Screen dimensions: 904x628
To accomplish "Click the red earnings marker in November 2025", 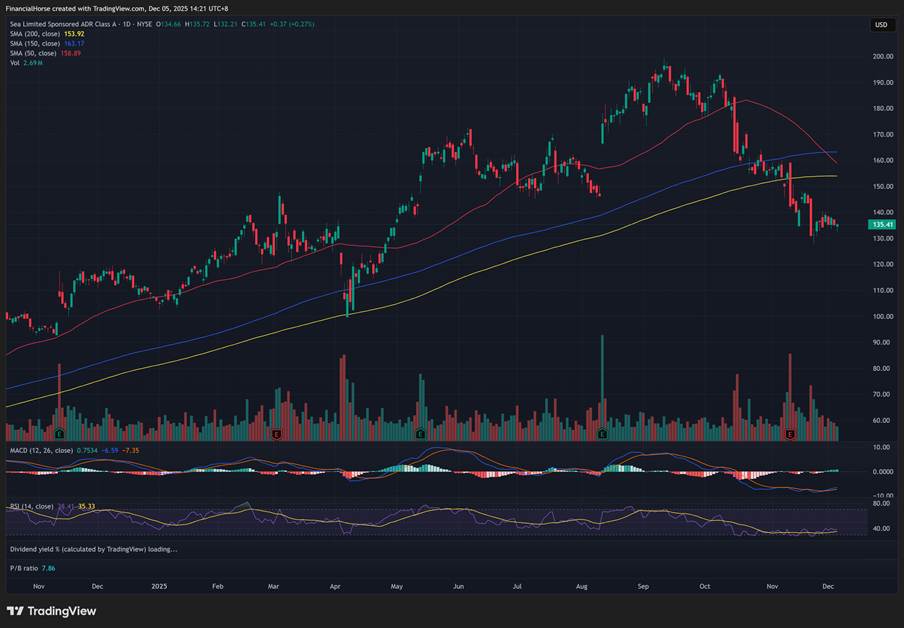I will 790,435.
